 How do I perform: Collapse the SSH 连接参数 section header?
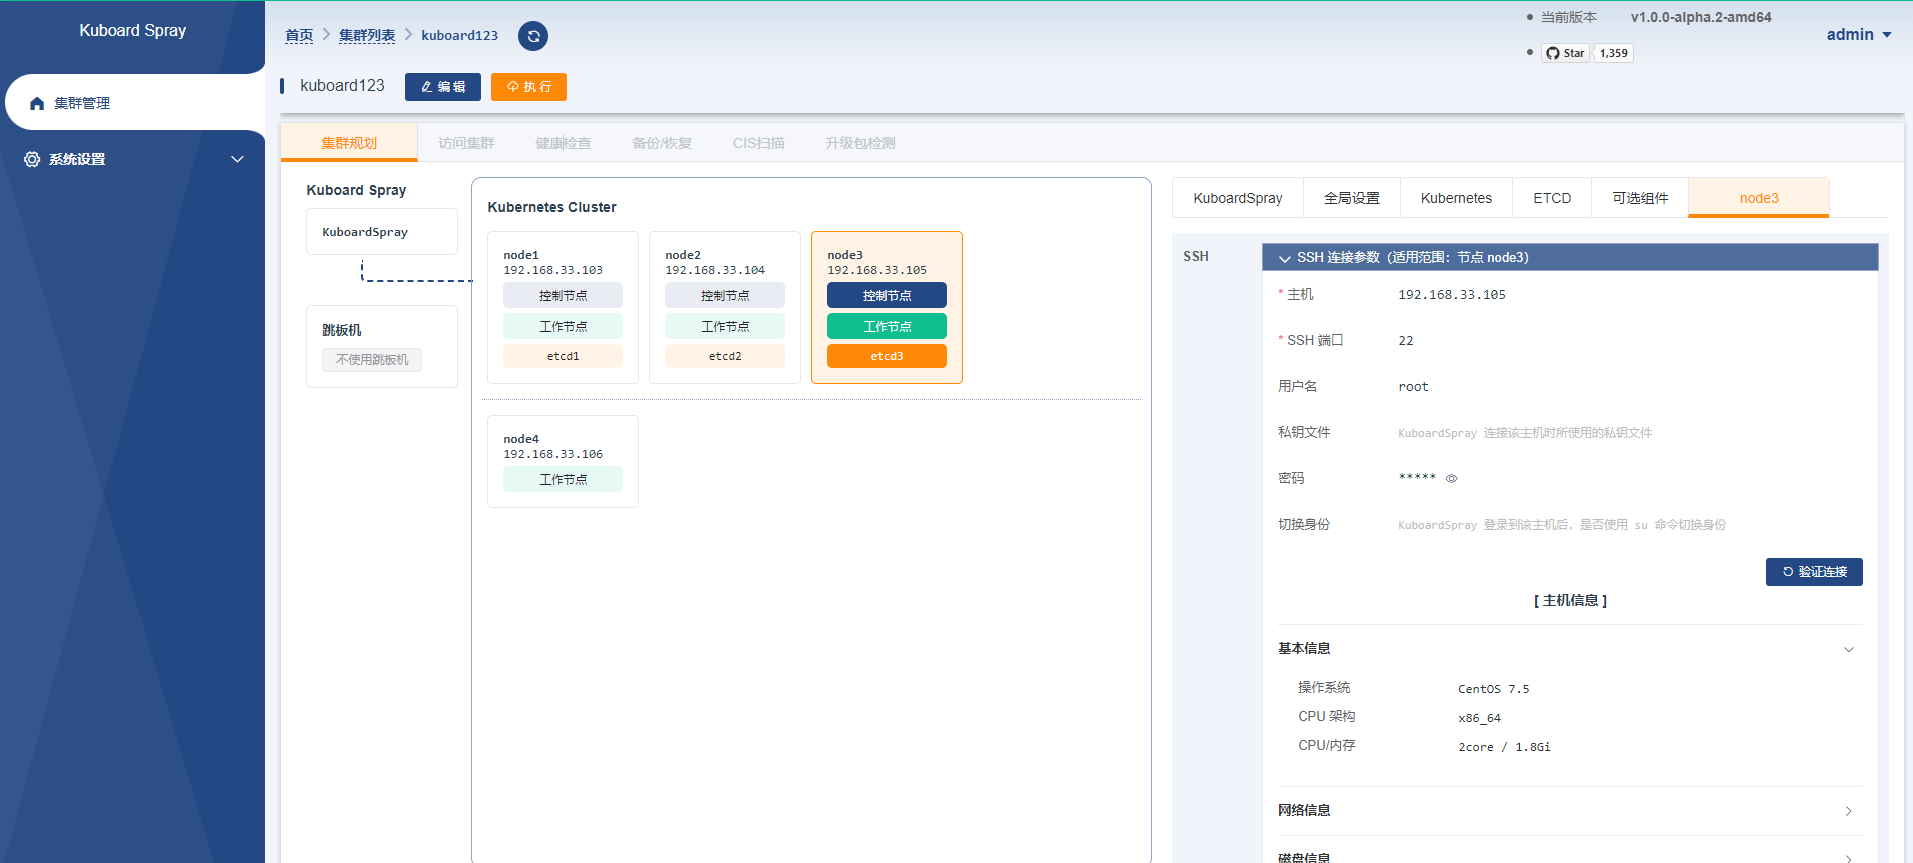(x=1570, y=257)
